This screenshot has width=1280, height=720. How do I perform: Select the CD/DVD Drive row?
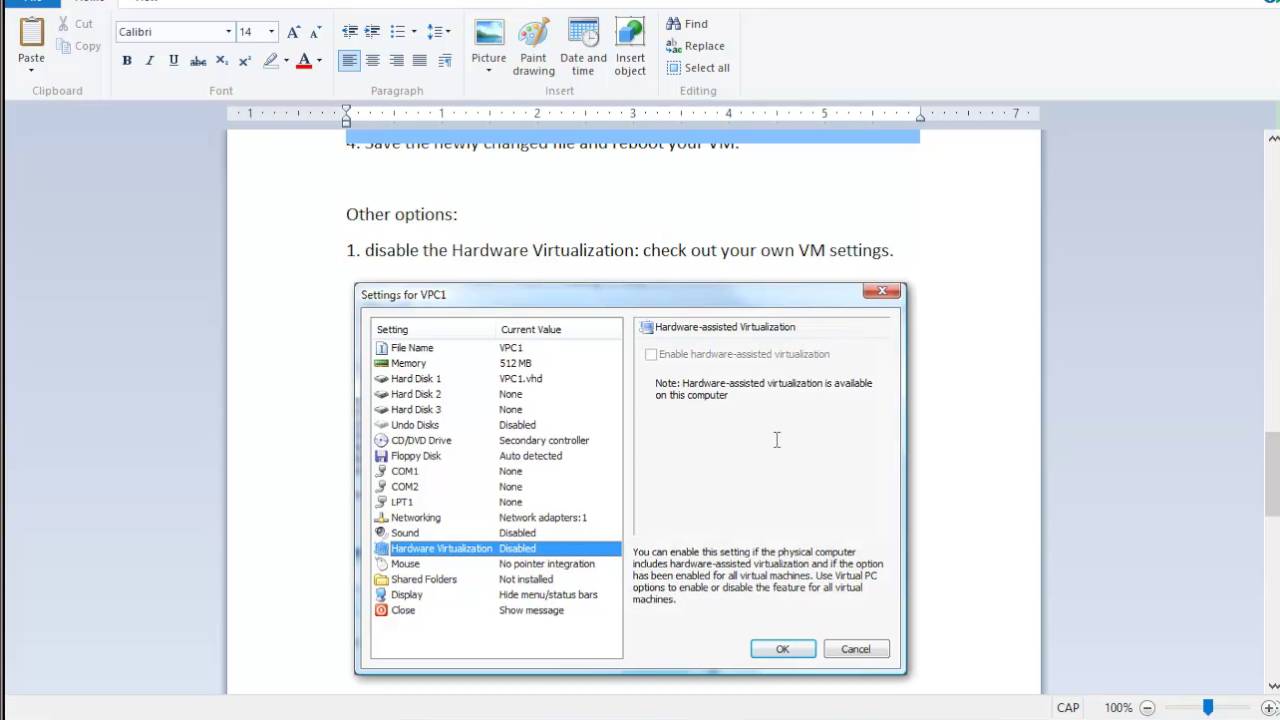tap(497, 440)
